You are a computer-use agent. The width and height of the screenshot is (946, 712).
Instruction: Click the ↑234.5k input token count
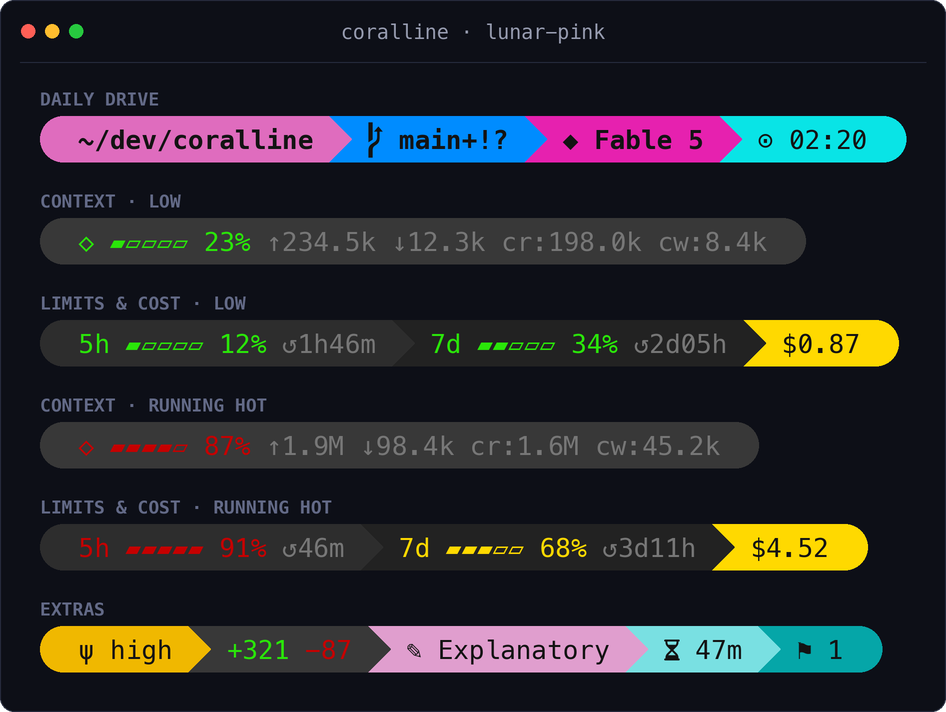tap(322, 243)
